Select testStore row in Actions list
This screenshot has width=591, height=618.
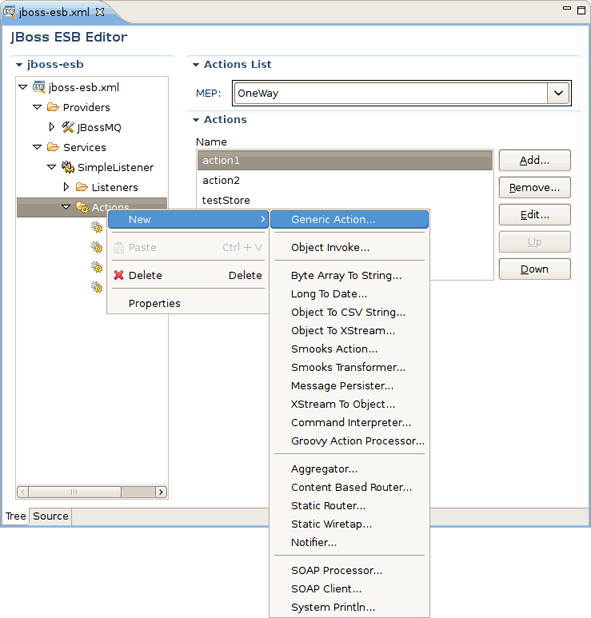coord(345,200)
